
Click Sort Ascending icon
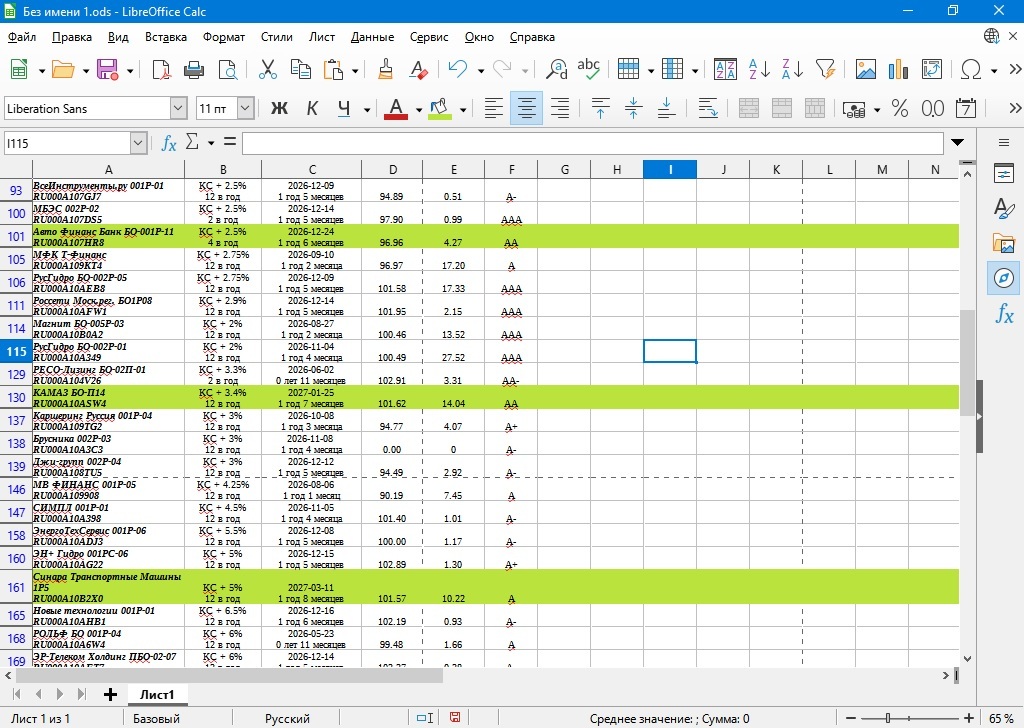pyautogui.click(x=759, y=69)
